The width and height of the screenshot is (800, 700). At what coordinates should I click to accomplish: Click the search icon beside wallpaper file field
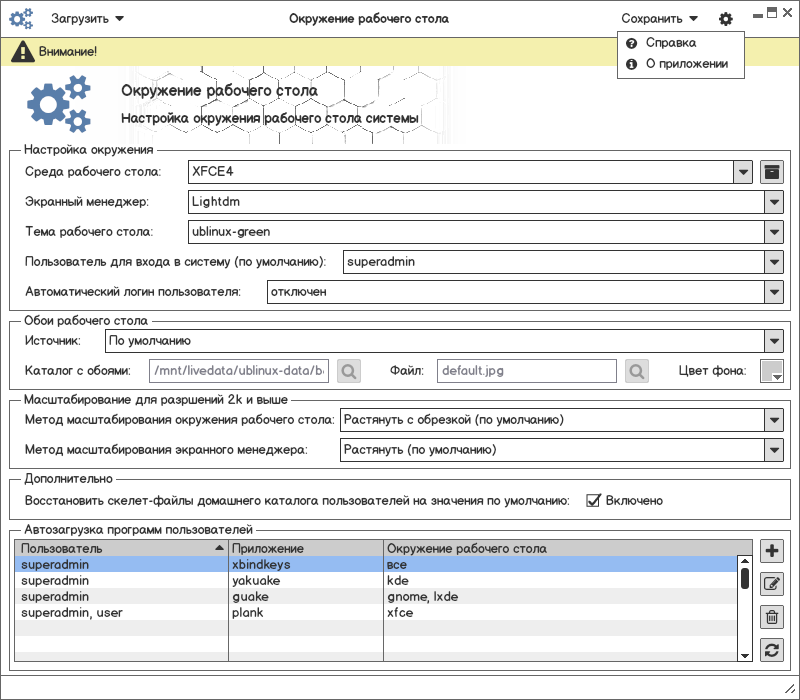coord(637,371)
